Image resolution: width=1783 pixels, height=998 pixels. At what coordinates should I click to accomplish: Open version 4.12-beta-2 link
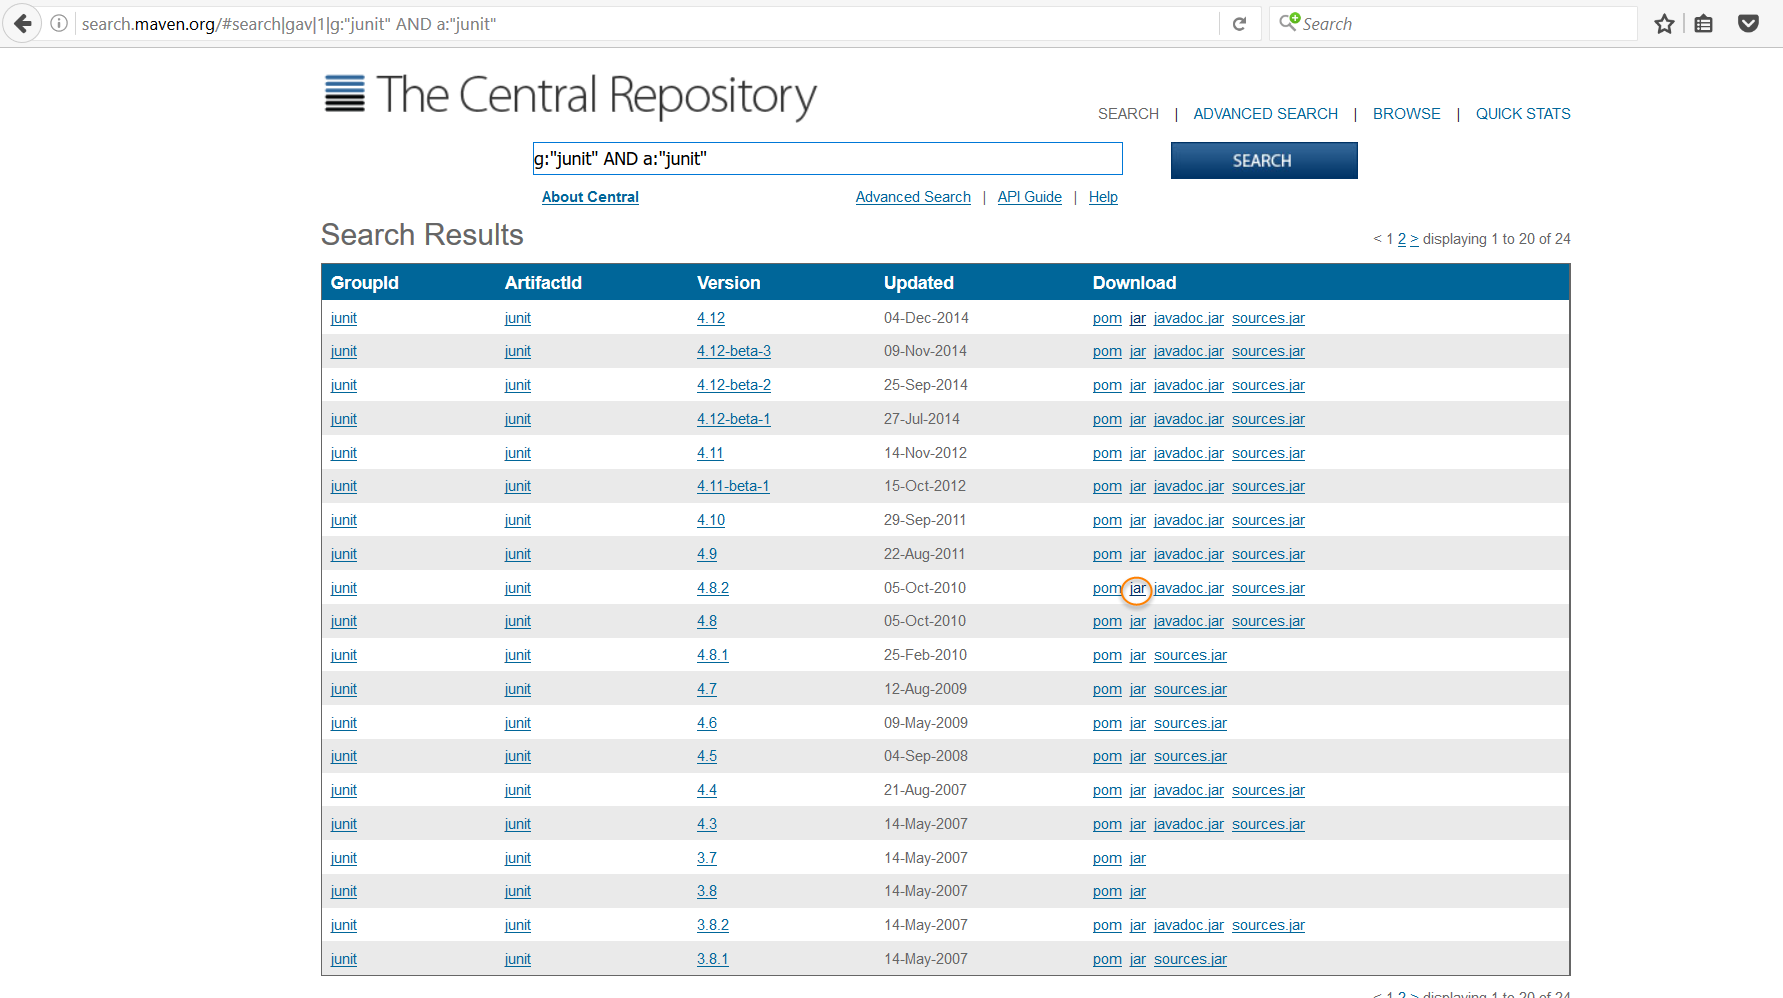pos(734,385)
